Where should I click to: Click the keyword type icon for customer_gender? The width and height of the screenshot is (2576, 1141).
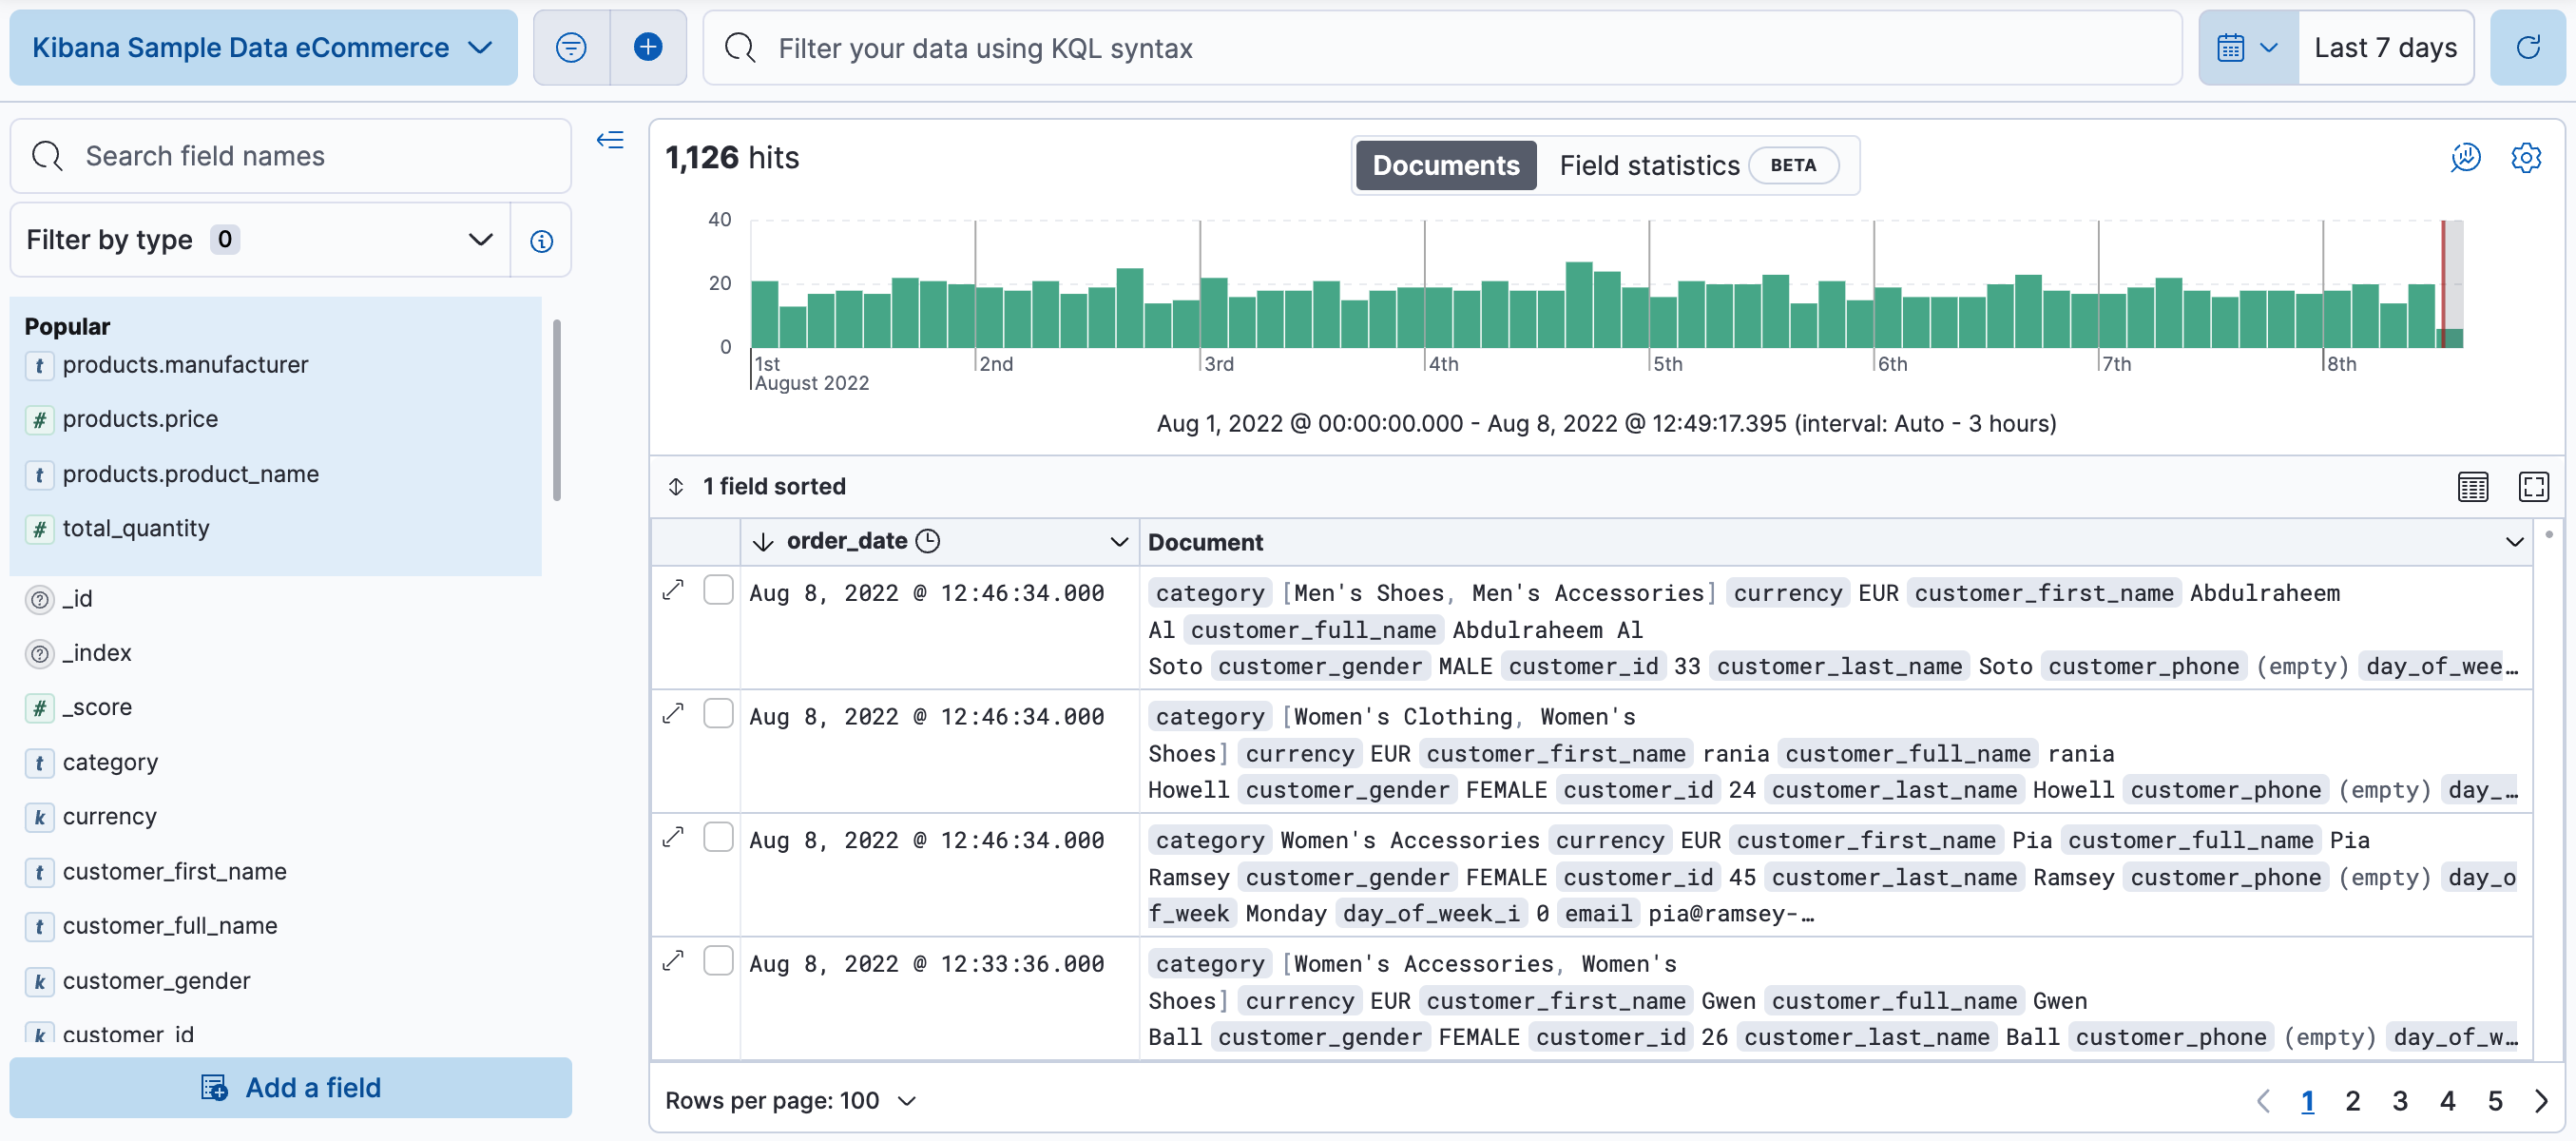point(39,982)
